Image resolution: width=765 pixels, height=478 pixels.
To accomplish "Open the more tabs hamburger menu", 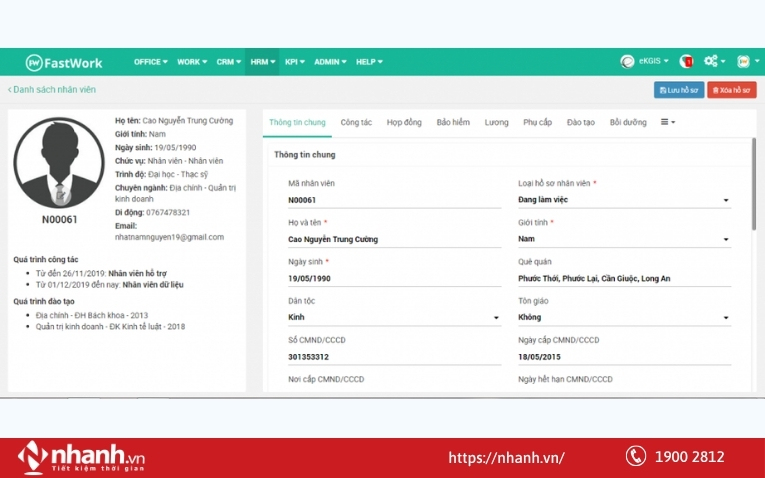I will [667, 122].
